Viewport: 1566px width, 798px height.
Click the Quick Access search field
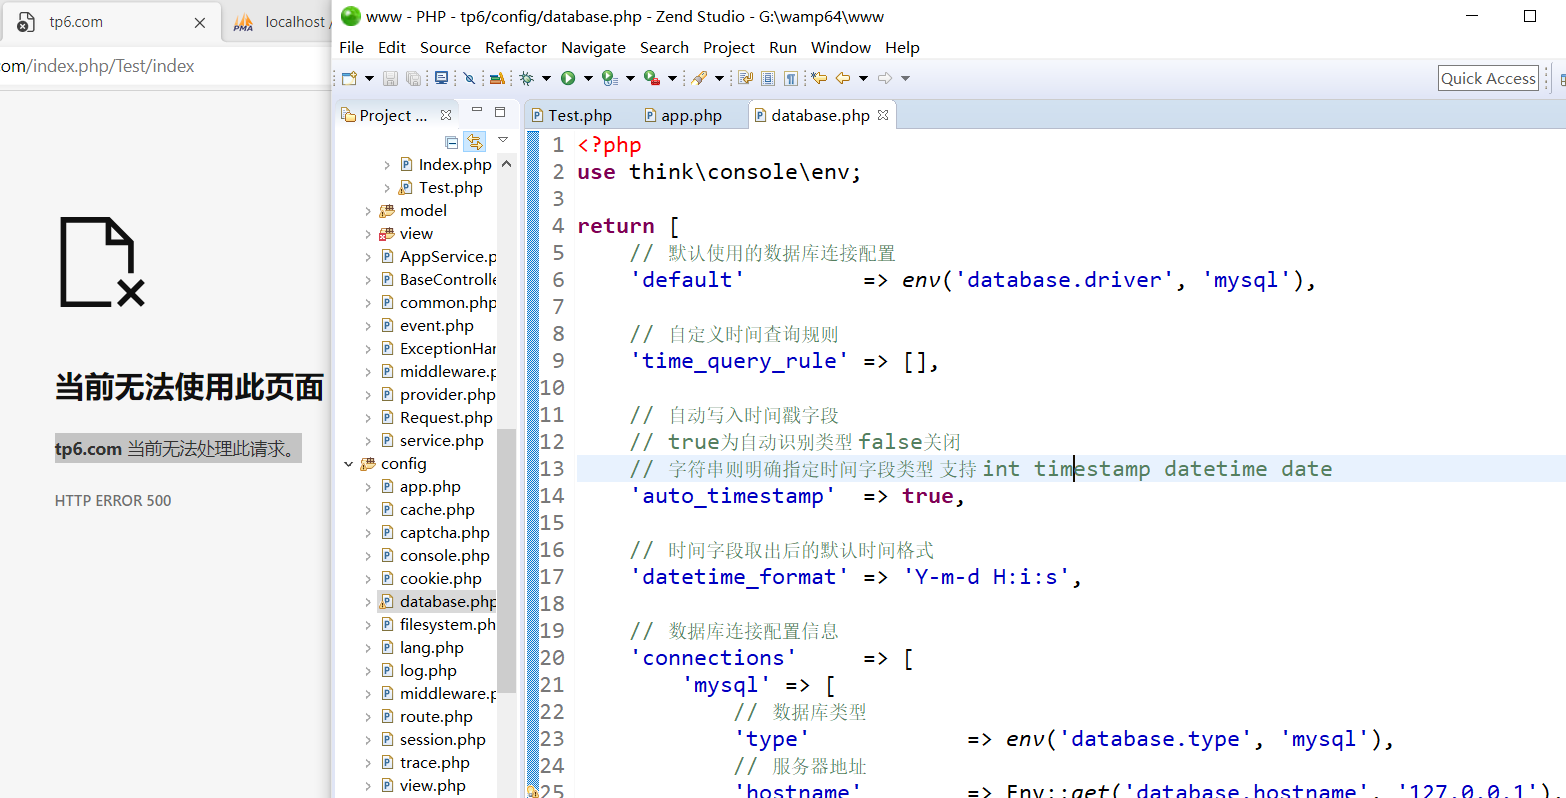pyautogui.click(x=1487, y=78)
